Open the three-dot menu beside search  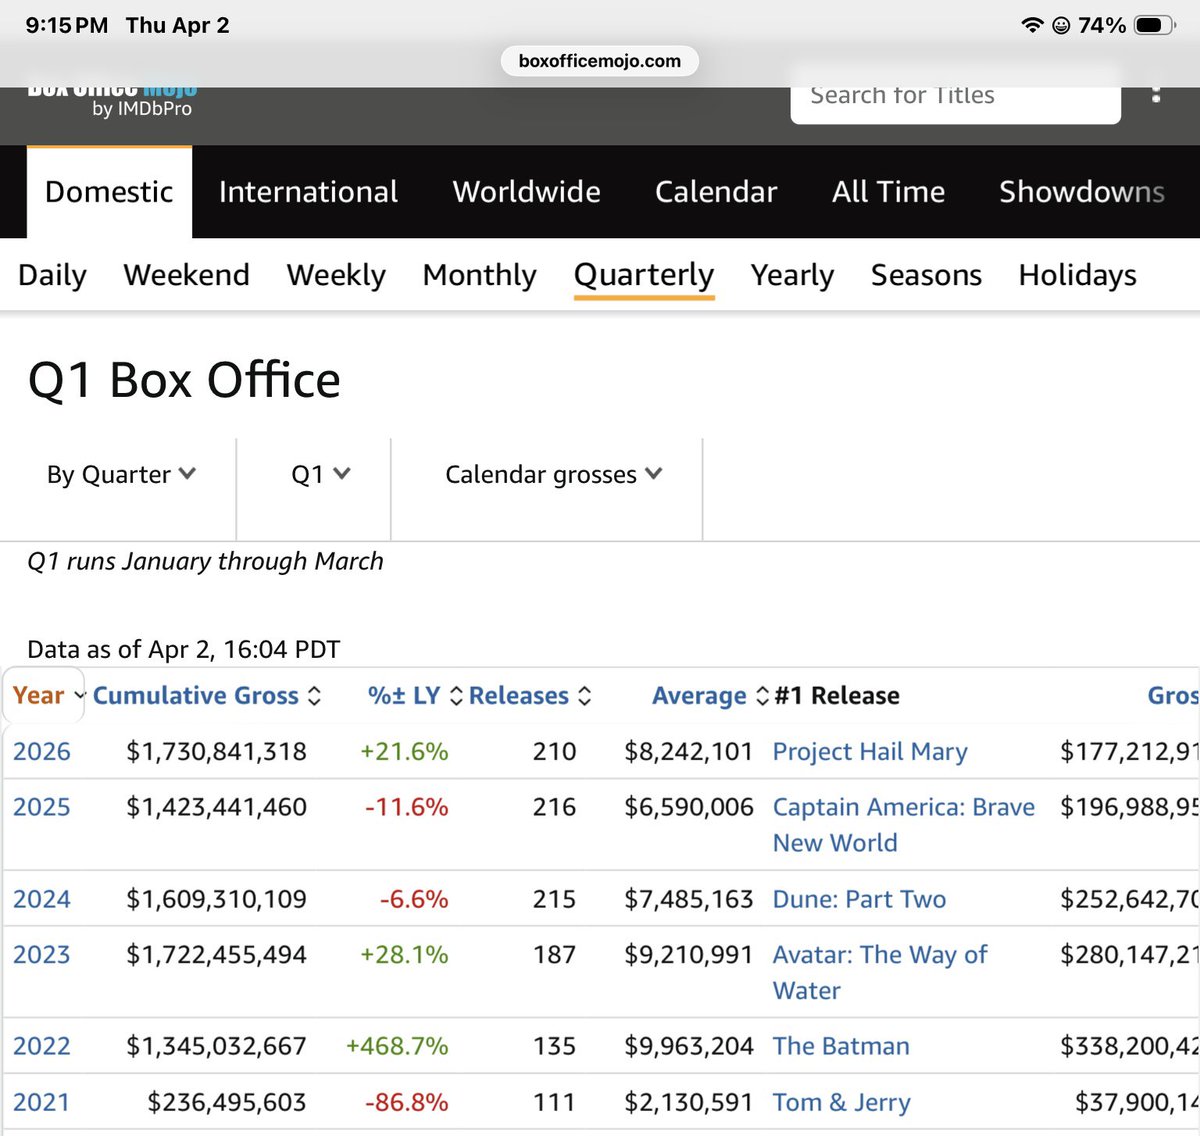(x=1156, y=94)
